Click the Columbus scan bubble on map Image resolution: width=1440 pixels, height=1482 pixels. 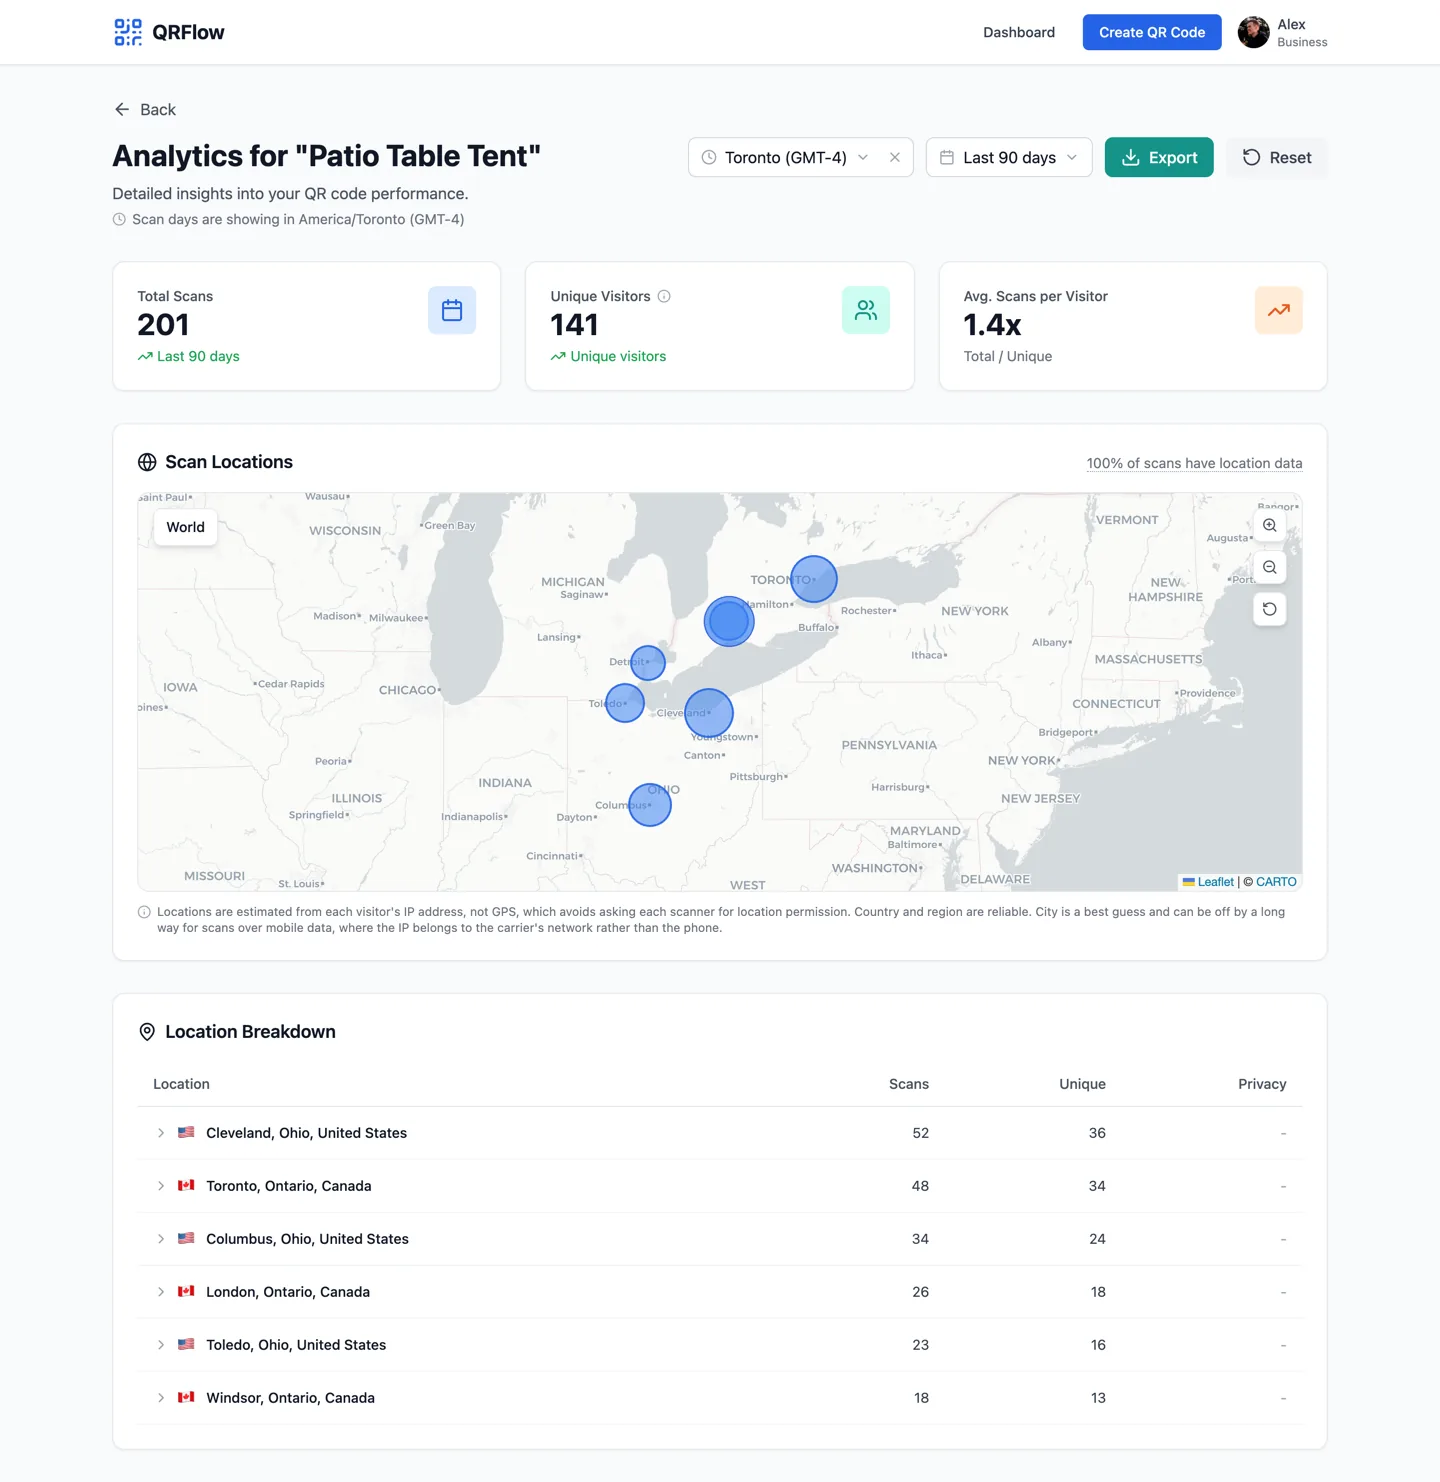pyautogui.click(x=650, y=805)
